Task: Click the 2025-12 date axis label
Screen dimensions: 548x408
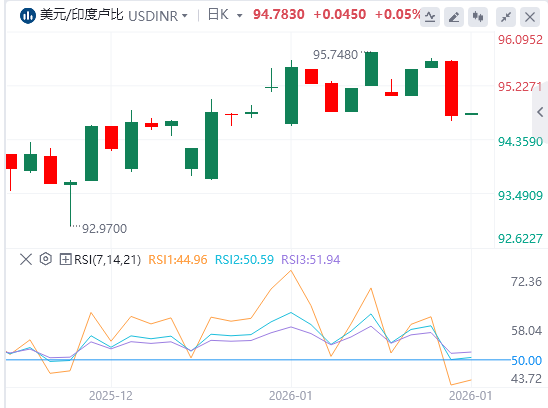Action: click(111, 396)
